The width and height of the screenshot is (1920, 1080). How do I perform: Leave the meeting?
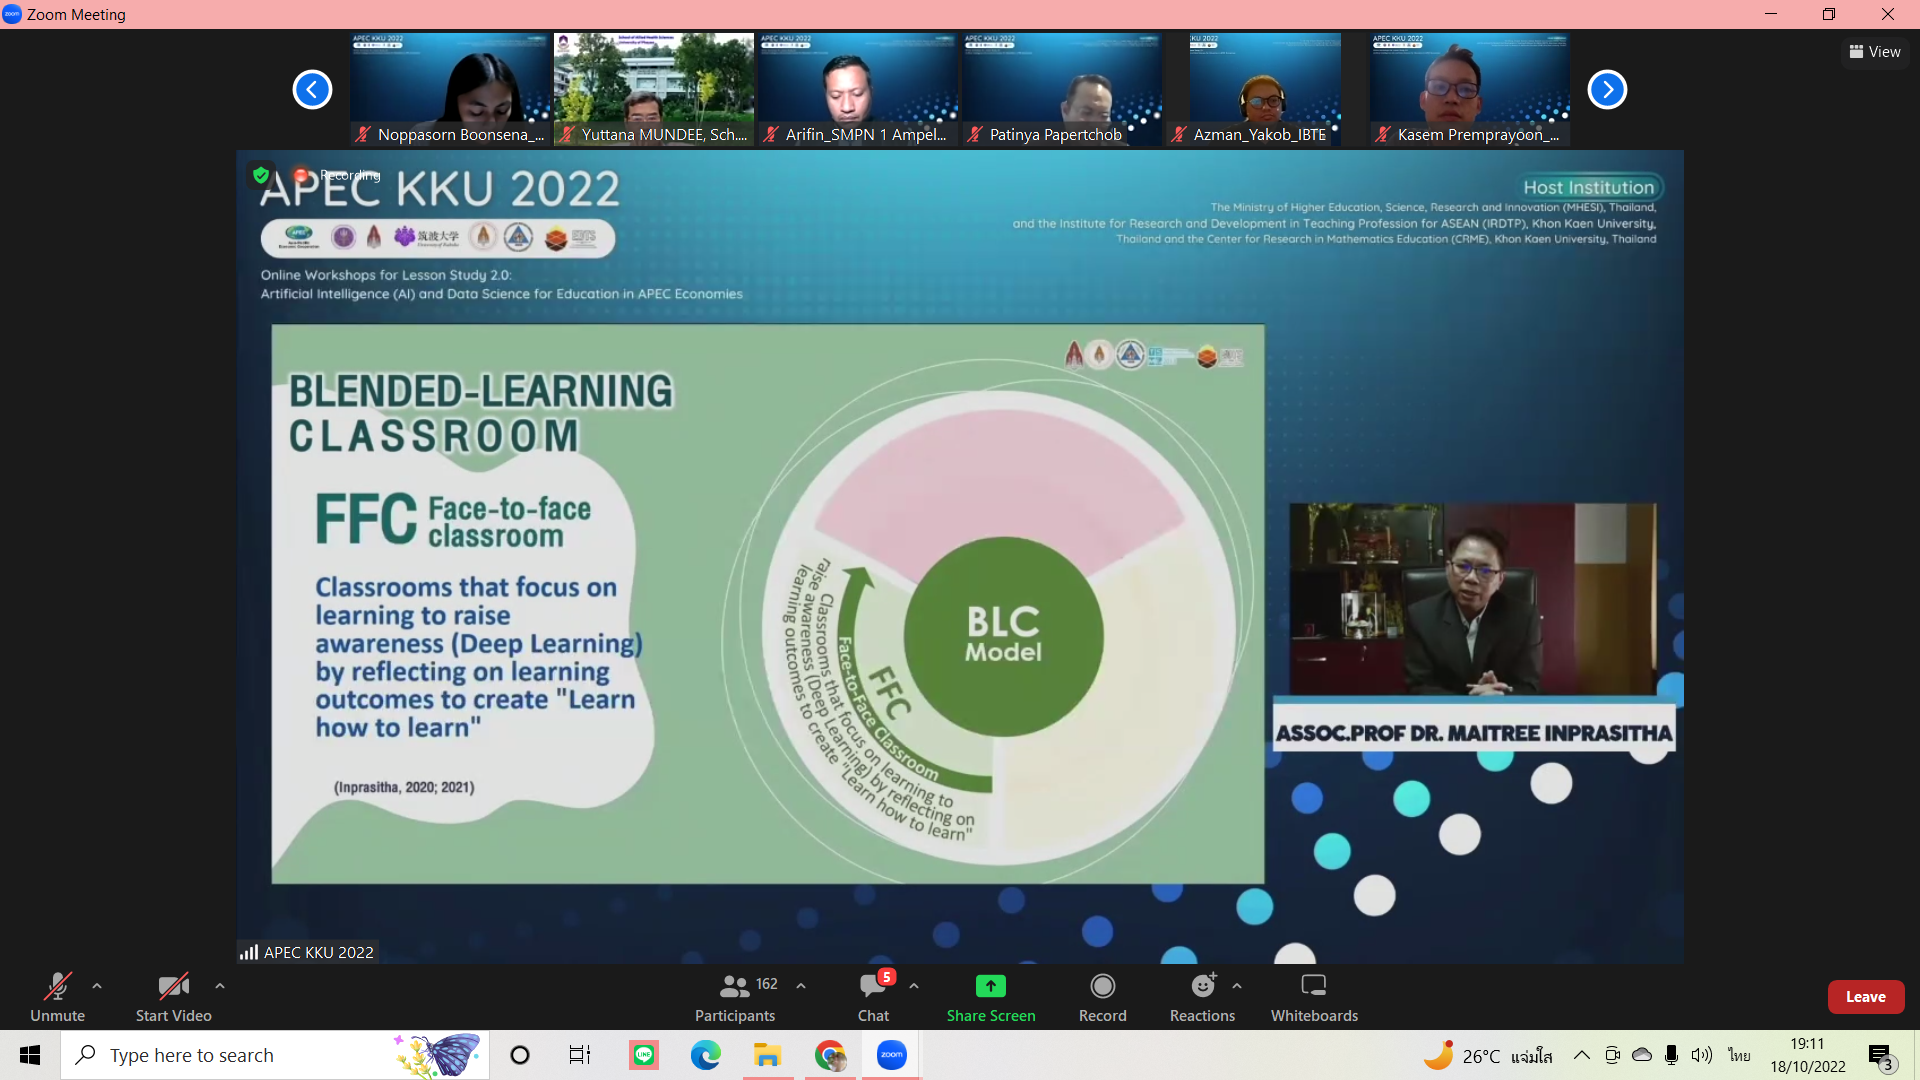pyautogui.click(x=1865, y=997)
